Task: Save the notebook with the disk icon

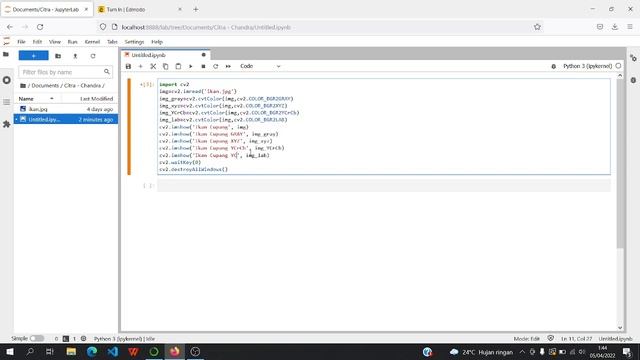Action: click(128, 66)
